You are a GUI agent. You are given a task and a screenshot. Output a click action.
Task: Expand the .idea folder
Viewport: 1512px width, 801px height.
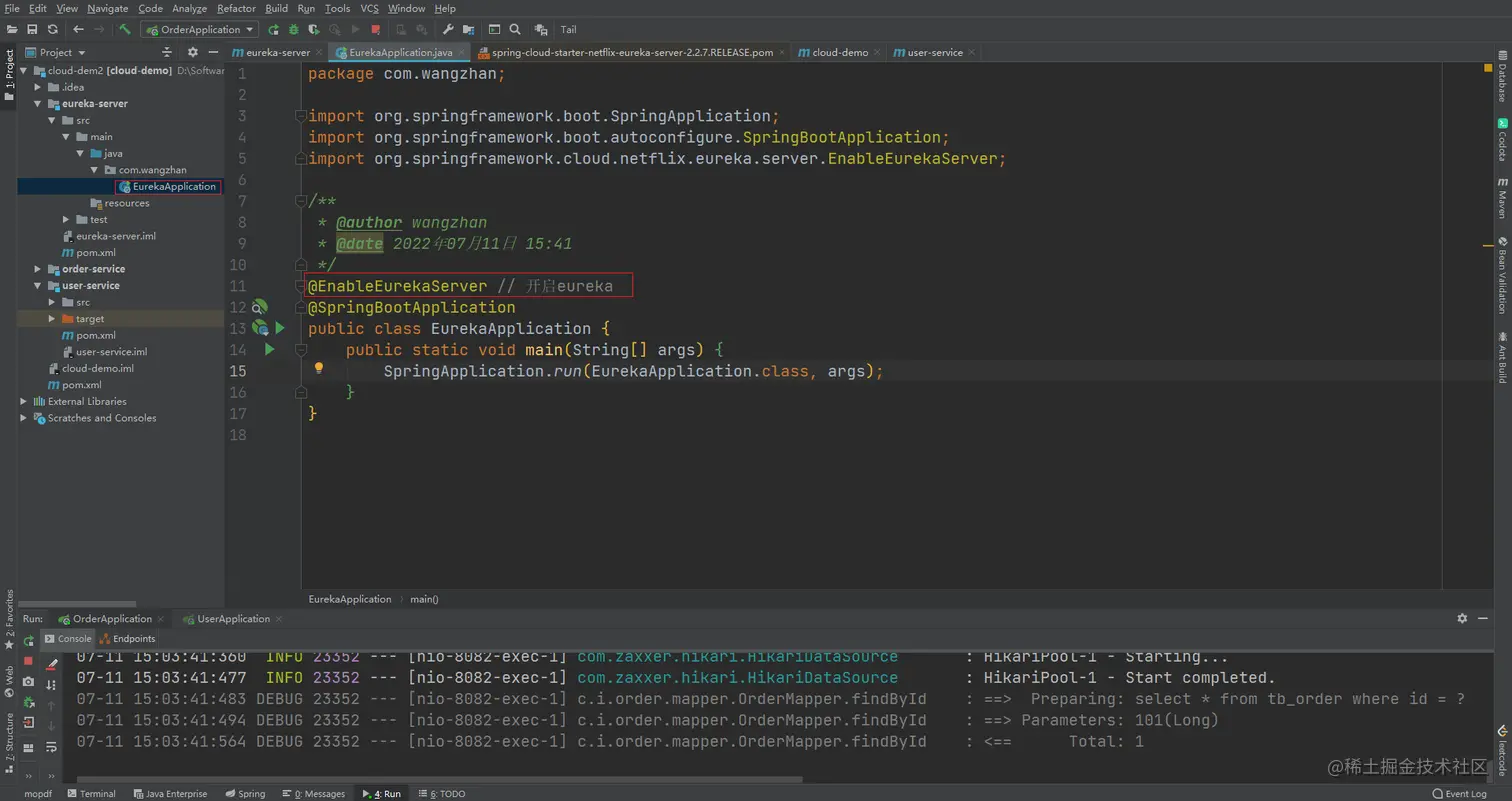(38, 87)
